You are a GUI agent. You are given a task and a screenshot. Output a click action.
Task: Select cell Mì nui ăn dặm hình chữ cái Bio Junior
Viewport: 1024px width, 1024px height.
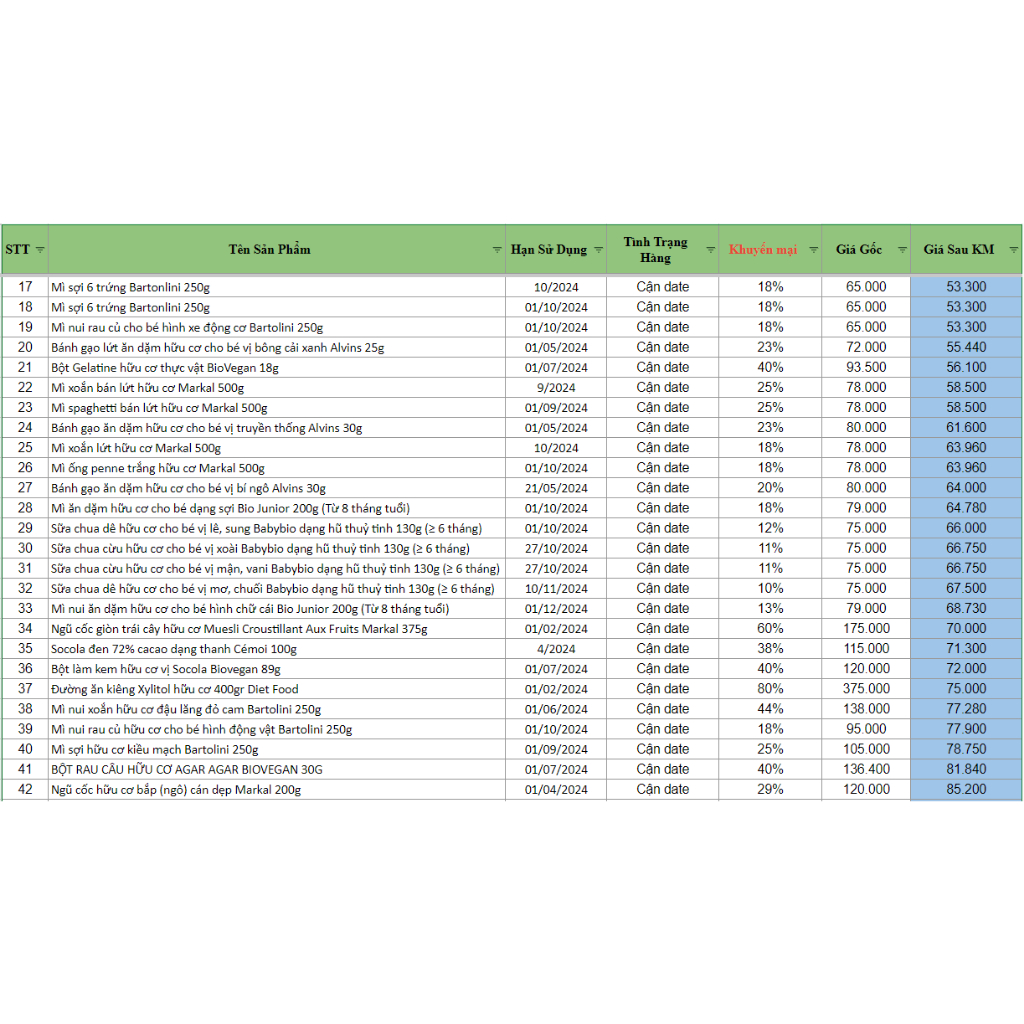coord(276,609)
